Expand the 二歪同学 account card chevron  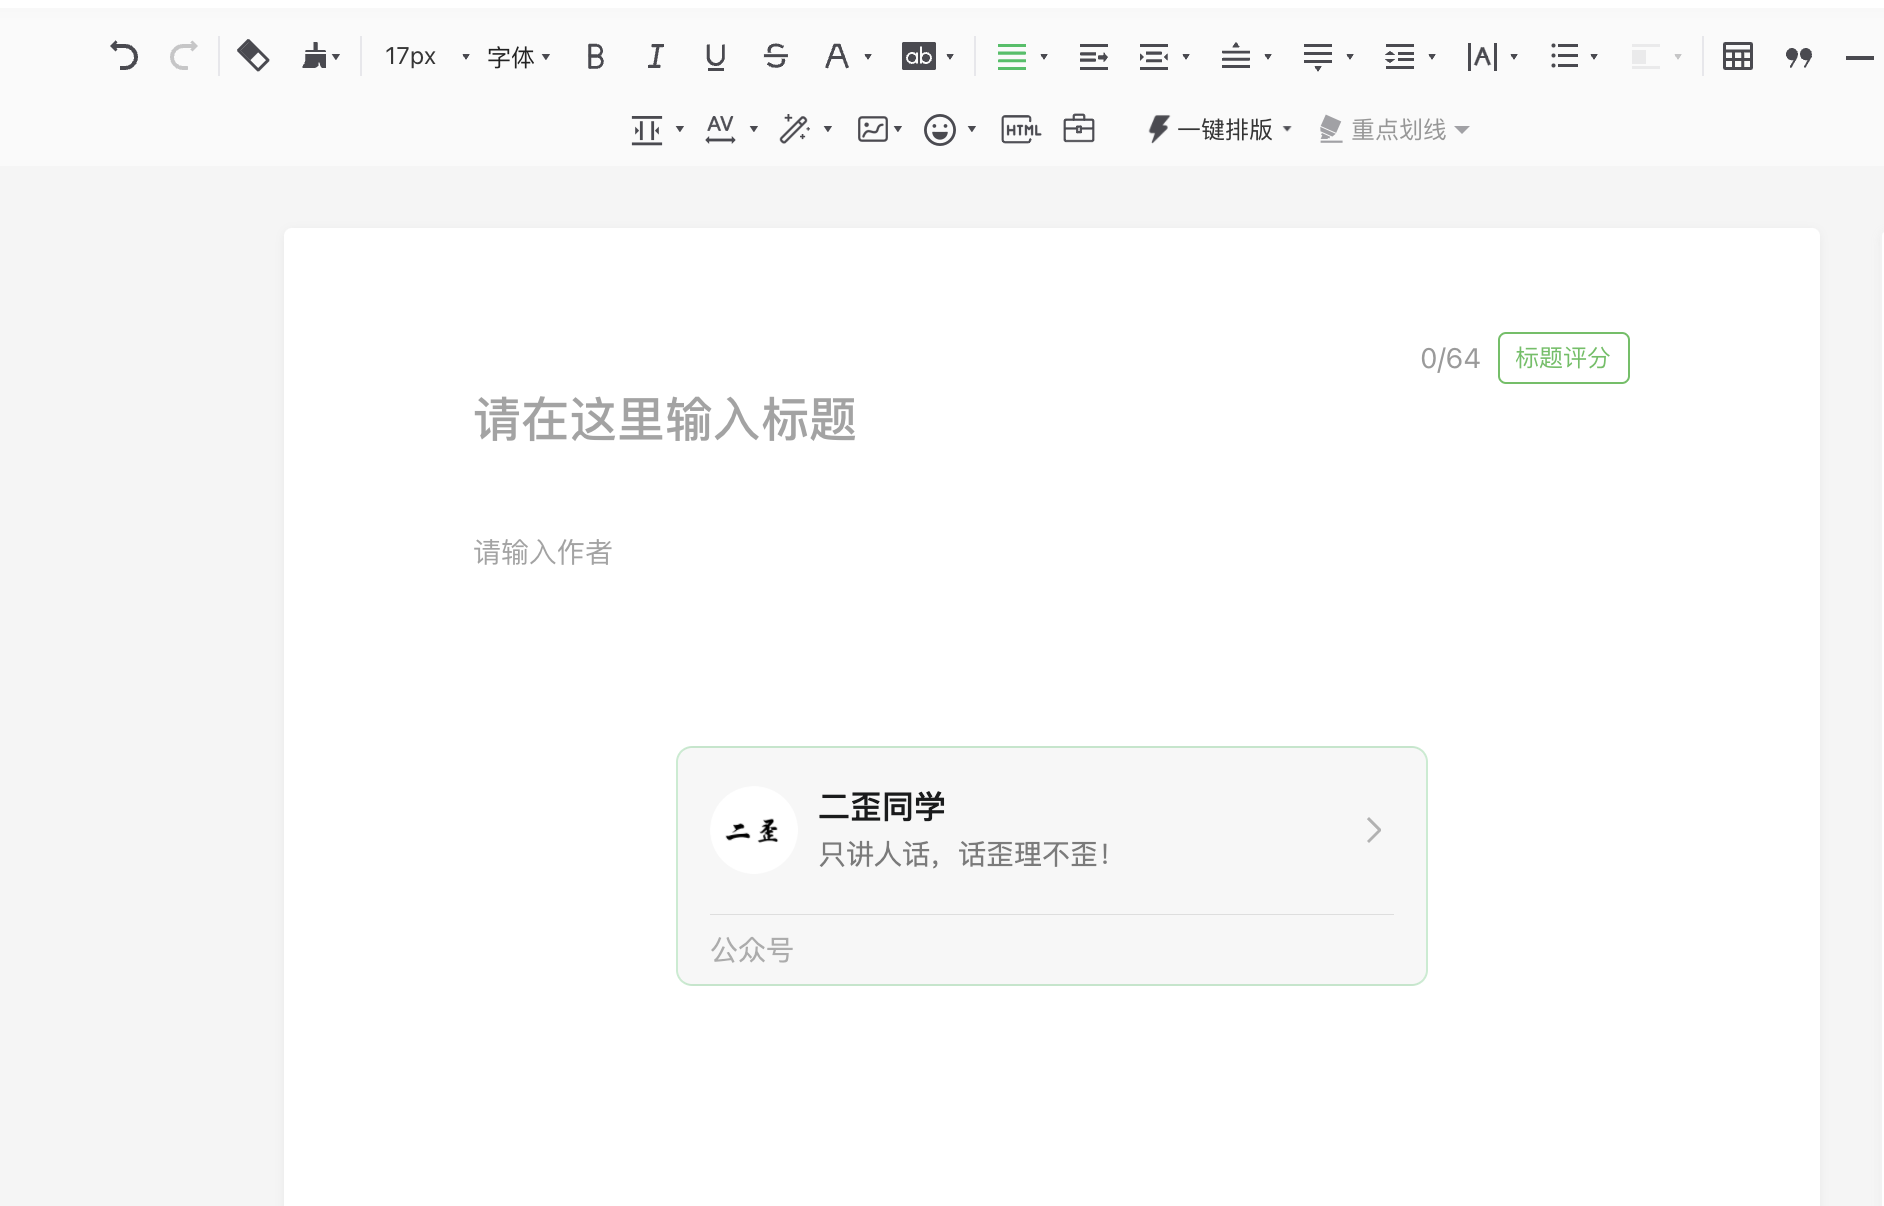[x=1375, y=830]
